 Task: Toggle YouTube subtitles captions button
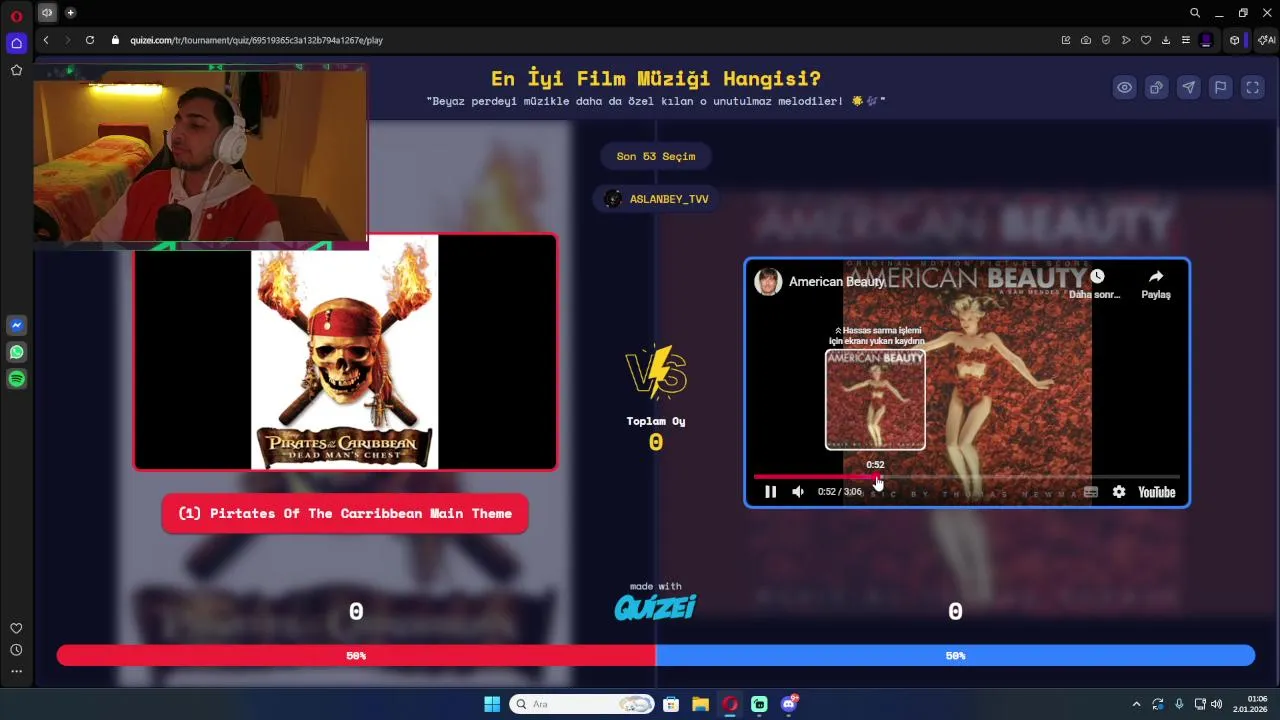(x=1091, y=491)
